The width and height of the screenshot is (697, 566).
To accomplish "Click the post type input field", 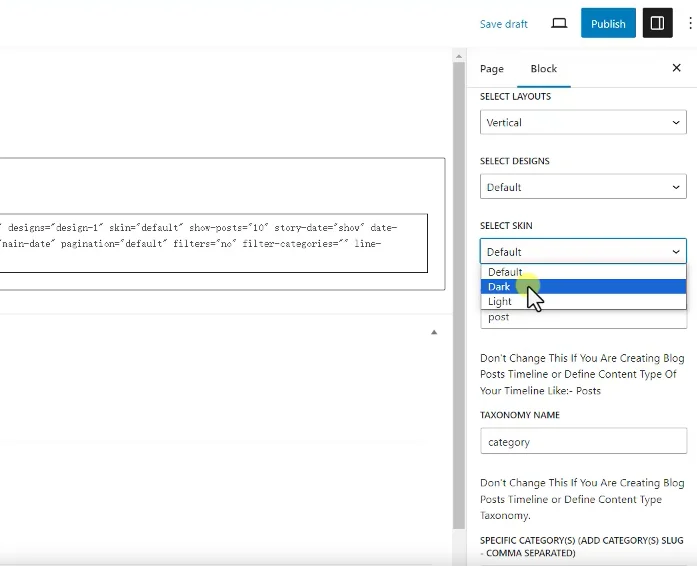I will click(582, 318).
